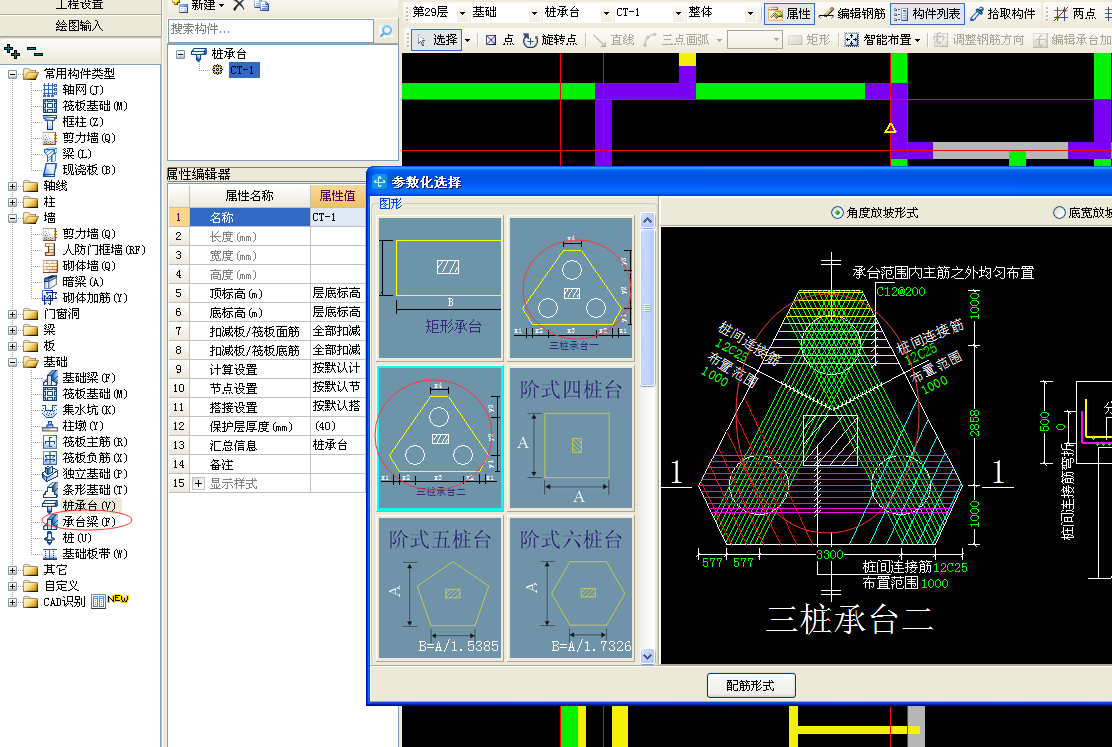
Task: Collapse the 墙 folder
Action: click(12, 218)
